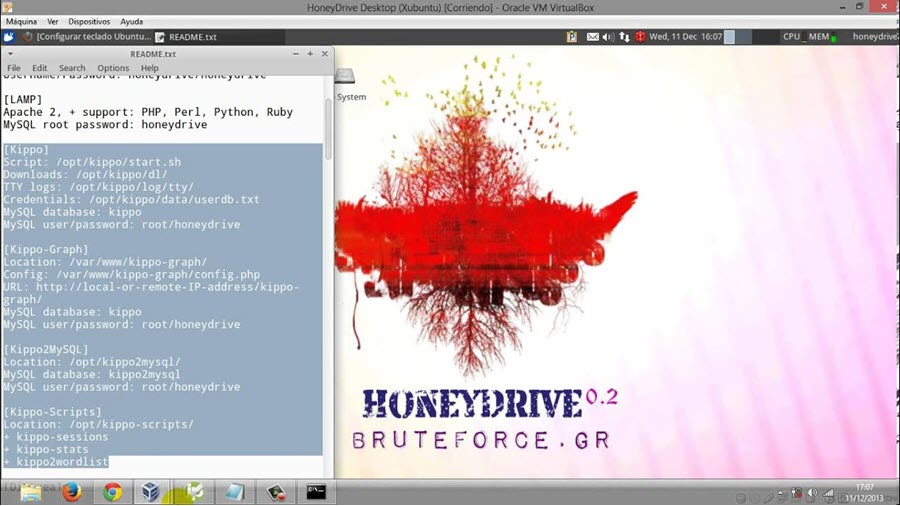Click the "+ kippo-stats" line
This screenshot has height=506, width=900.
click(46, 450)
